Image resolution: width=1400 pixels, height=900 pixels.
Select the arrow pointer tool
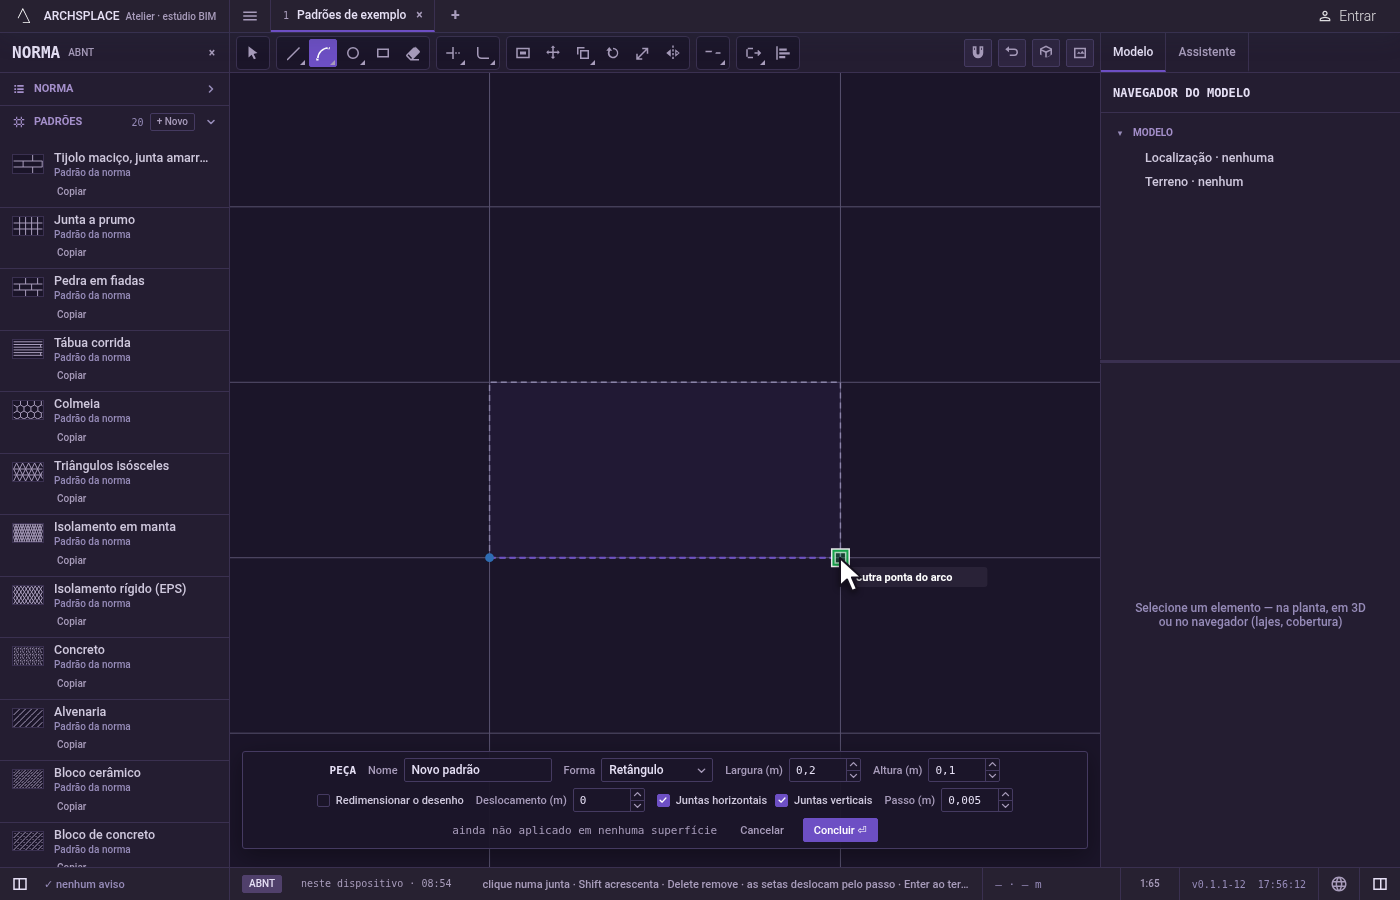(x=252, y=53)
